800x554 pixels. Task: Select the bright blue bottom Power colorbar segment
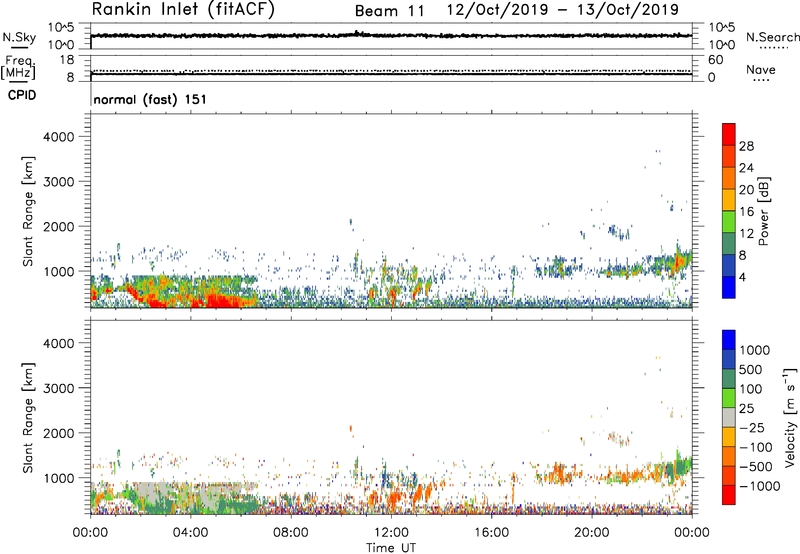point(729,287)
